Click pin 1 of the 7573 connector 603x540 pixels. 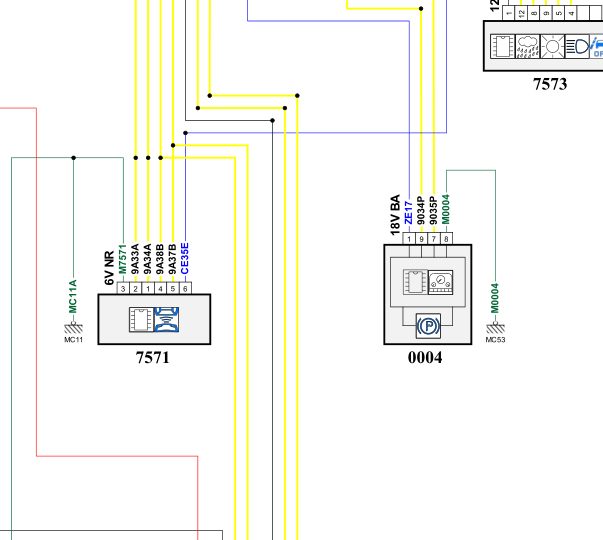click(x=509, y=13)
